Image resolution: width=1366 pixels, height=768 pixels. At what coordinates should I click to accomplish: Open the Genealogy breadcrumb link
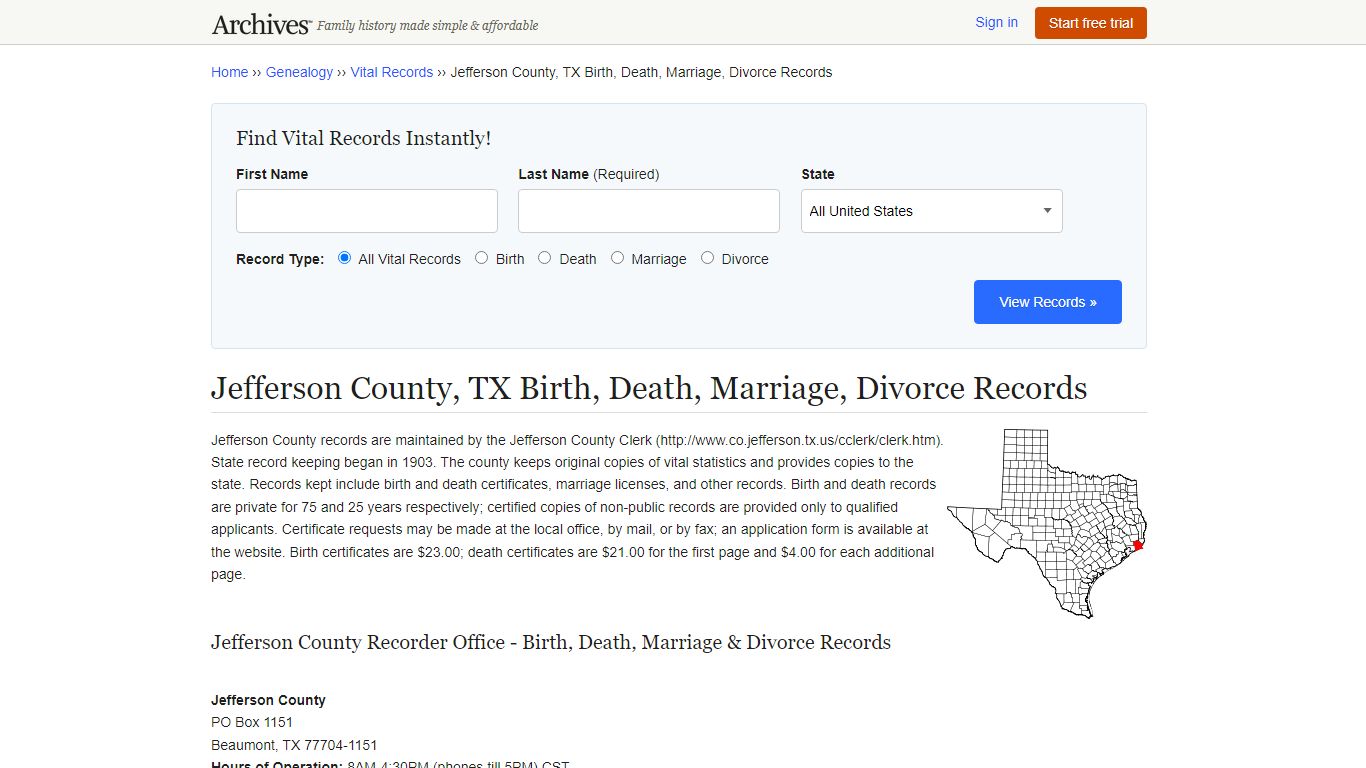click(299, 72)
